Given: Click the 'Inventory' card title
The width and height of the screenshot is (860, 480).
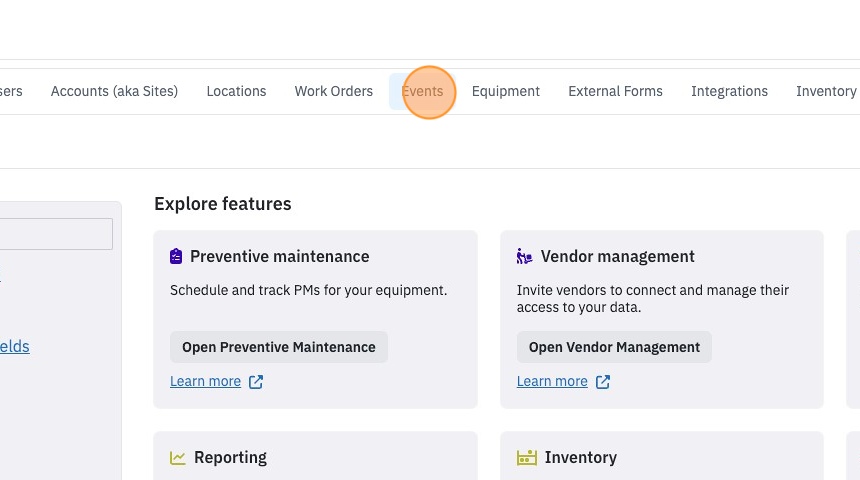Looking at the screenshot, I should (x=580, y=458).
